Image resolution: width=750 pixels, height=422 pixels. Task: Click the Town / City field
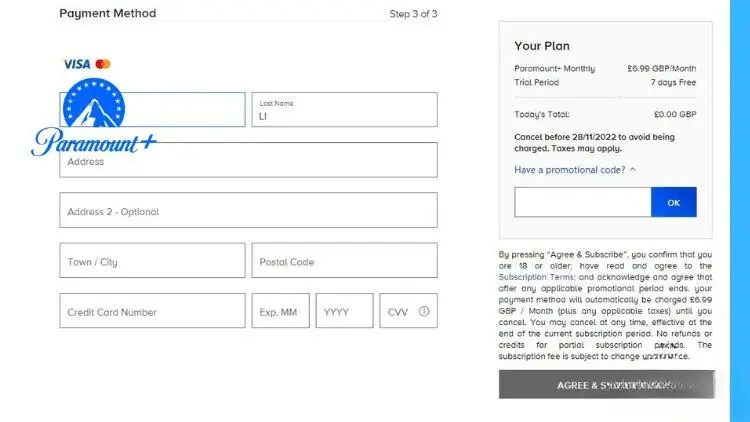pos(152,261)
